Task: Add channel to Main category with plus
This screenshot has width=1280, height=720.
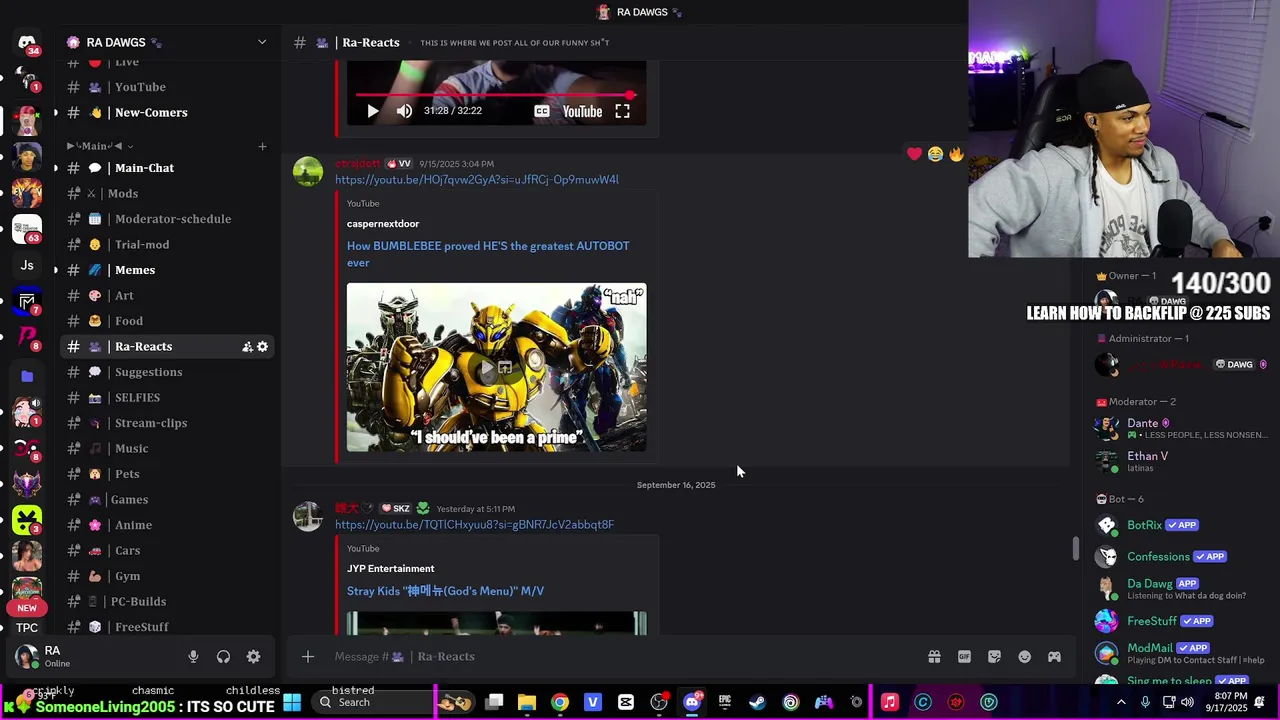Action: pos(262,146)
